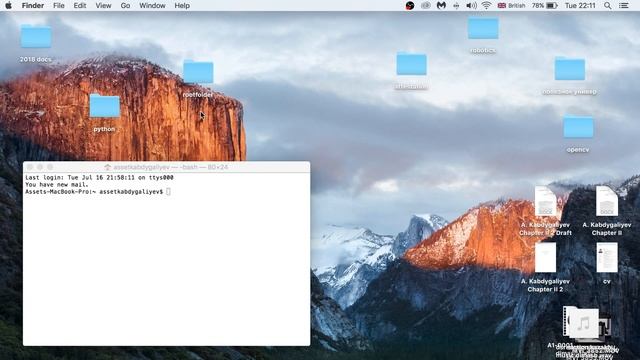The image size is (640, 360).
Task: Open the Go menu
Action: tap(125, 6)
